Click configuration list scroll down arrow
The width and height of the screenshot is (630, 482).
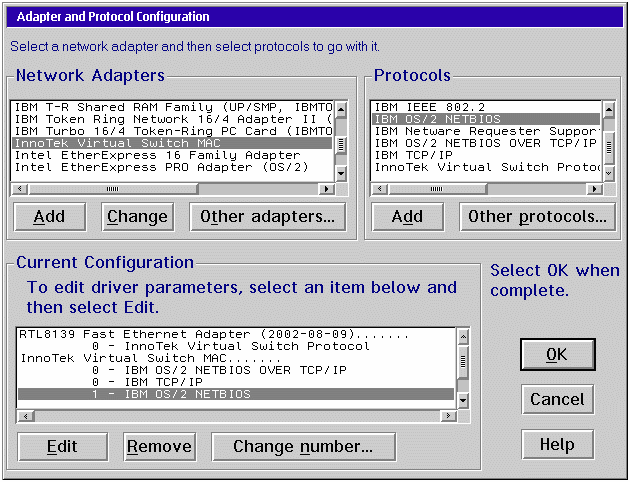[x=463, y=400]
